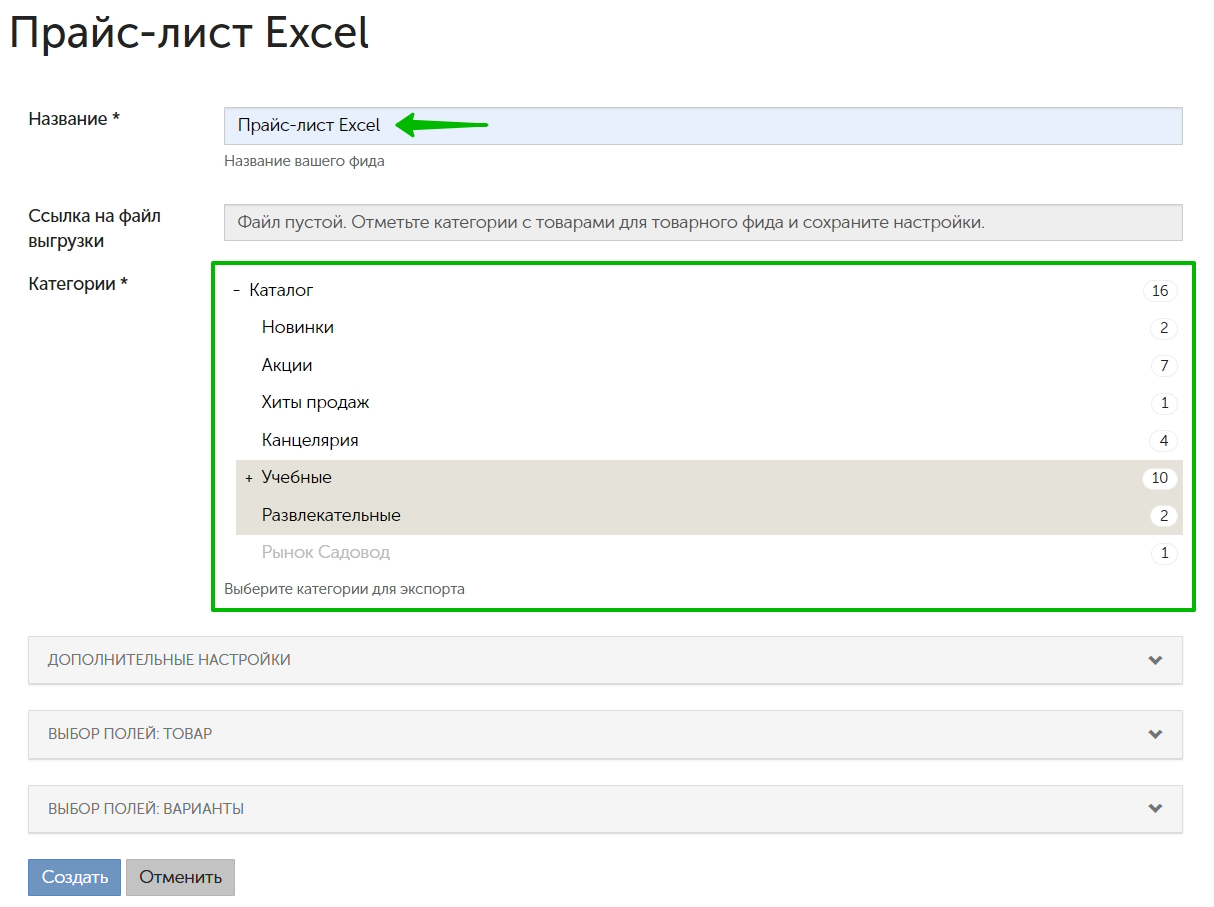This screenshot has width=1214, height=907.
Task: Click the Название input field
Action: [703, 126]
